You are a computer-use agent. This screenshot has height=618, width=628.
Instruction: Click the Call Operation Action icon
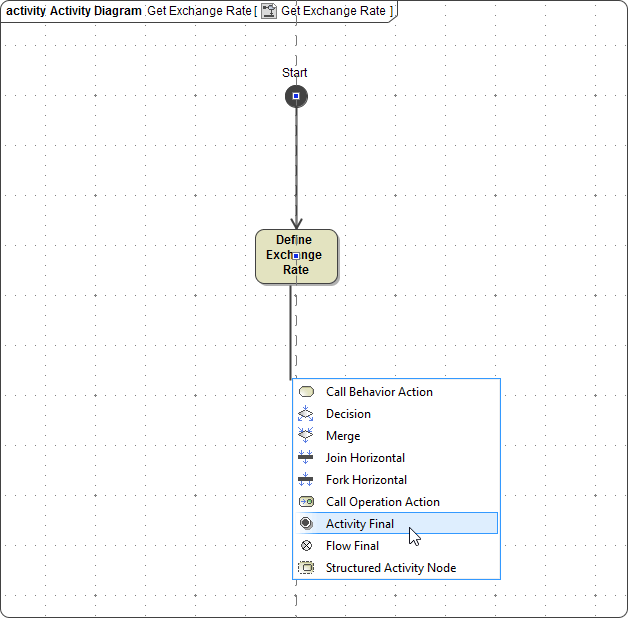306,502
